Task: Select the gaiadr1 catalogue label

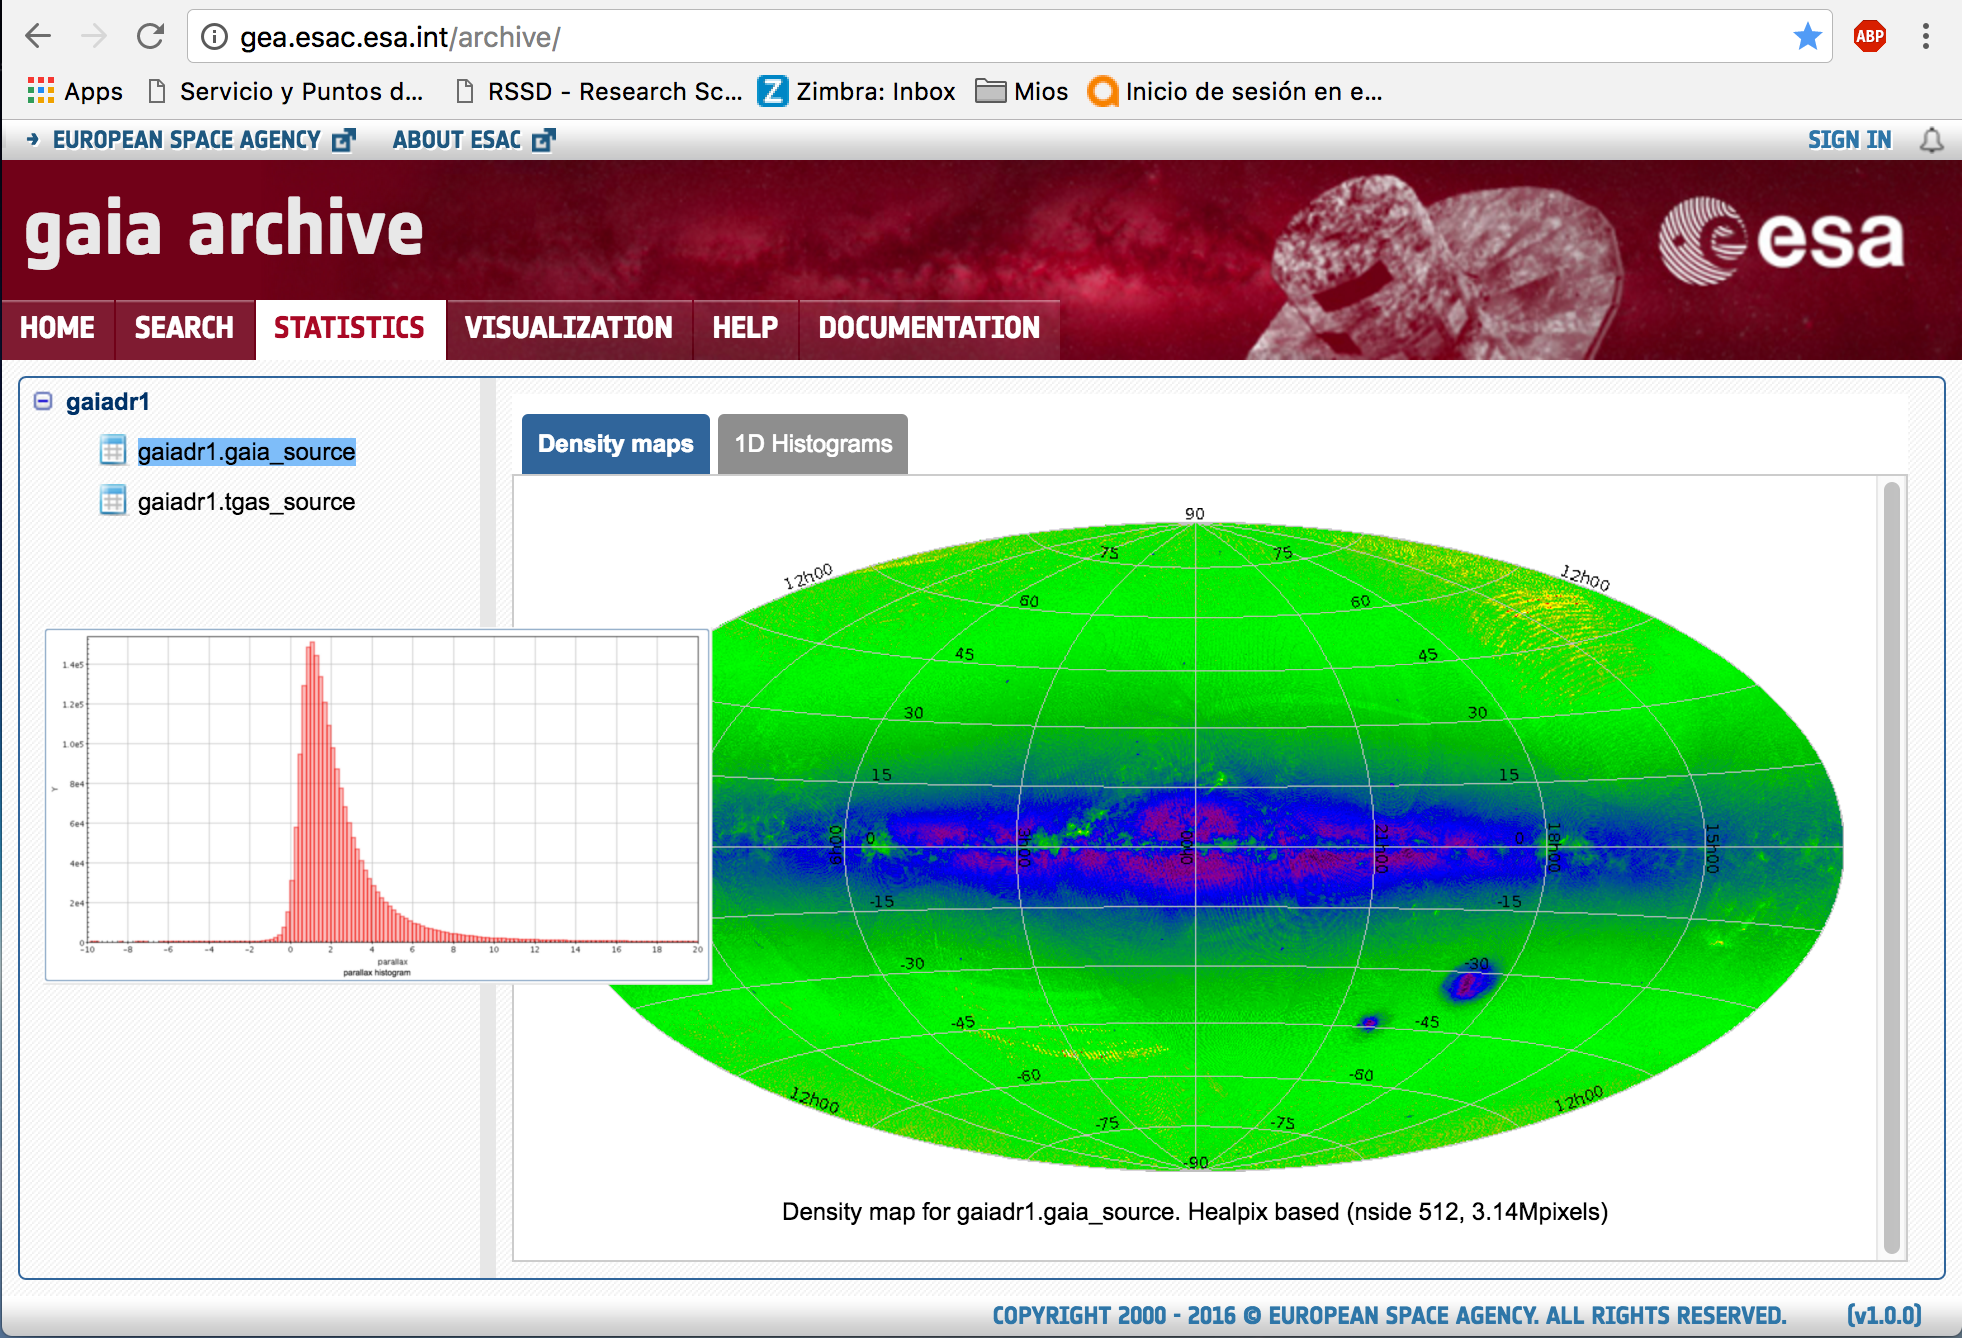Action: pos(108,402)
